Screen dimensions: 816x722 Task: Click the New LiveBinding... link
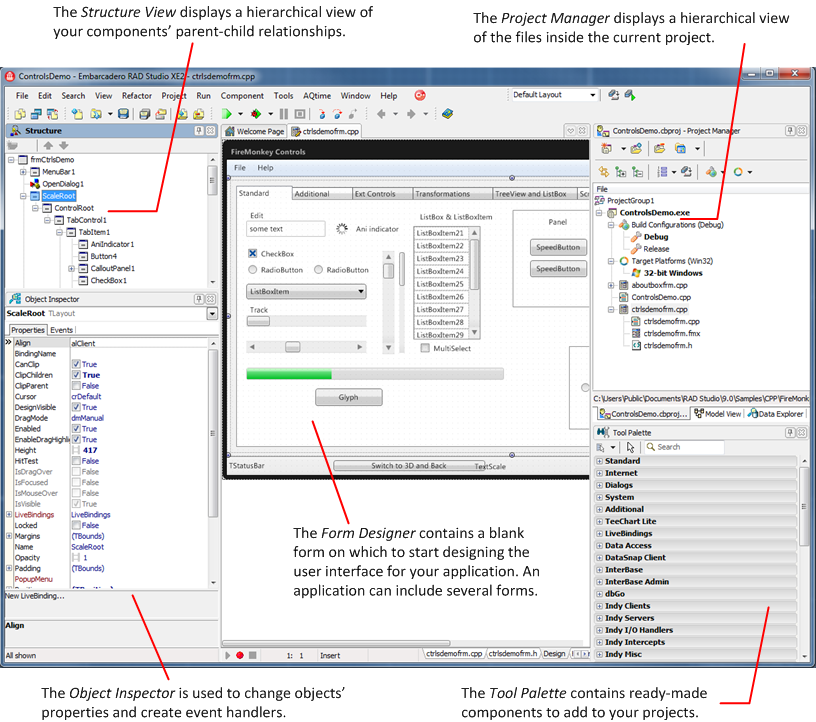[35, 596]
